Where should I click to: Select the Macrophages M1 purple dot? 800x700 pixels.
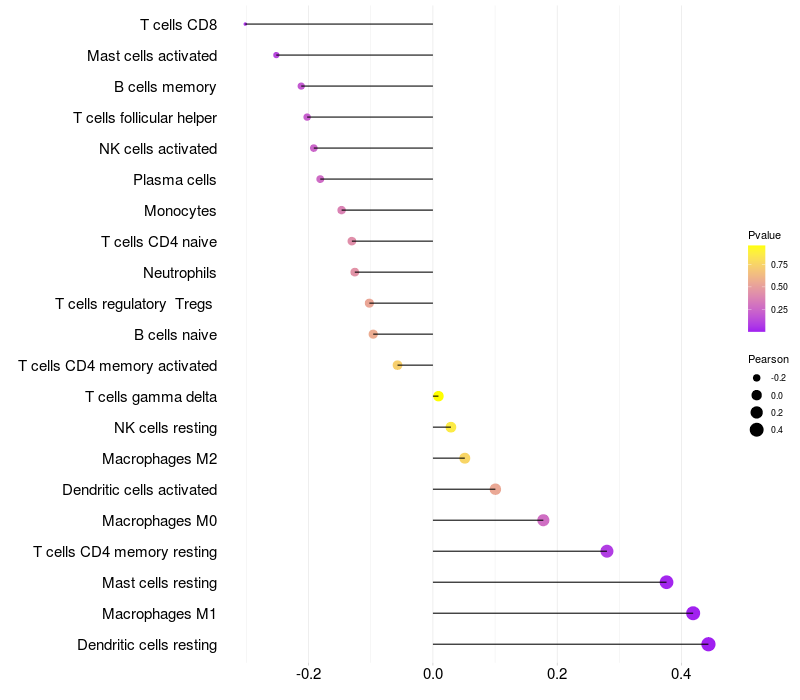point(693,613)
